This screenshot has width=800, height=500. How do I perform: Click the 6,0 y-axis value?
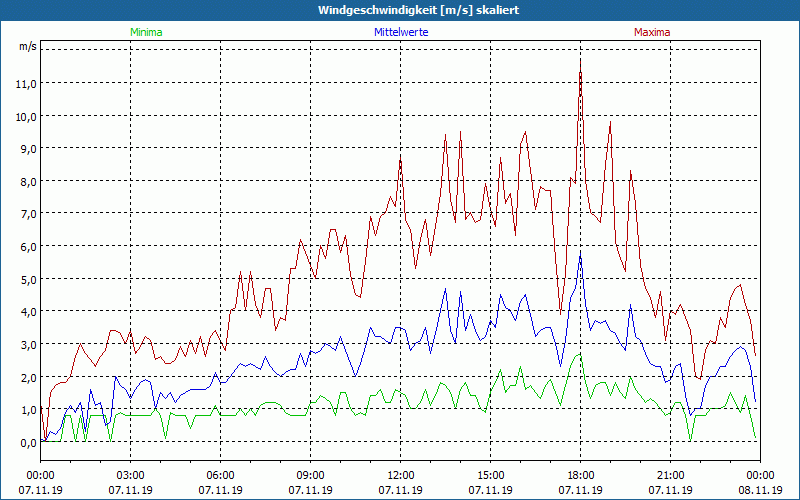(29, 247)
